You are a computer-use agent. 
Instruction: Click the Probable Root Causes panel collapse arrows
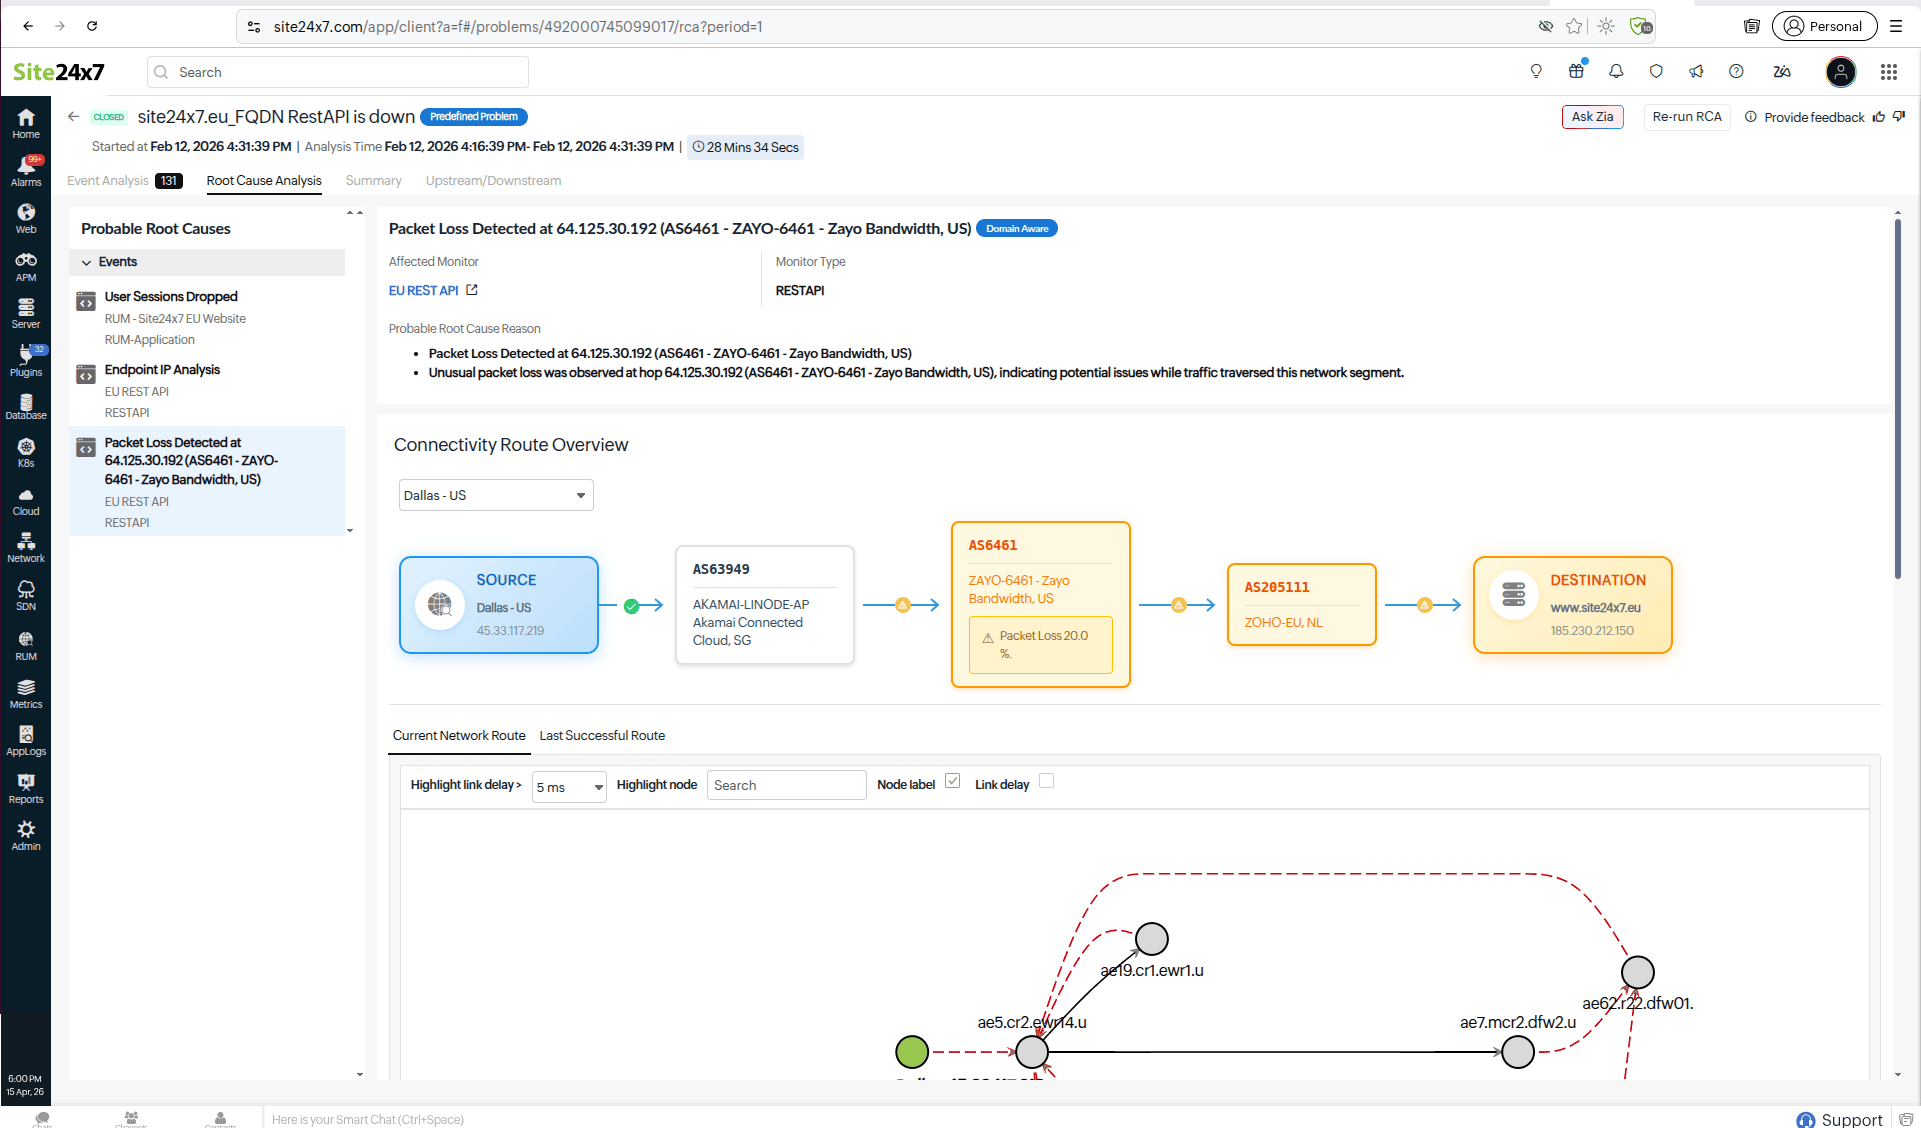(355, 213)
